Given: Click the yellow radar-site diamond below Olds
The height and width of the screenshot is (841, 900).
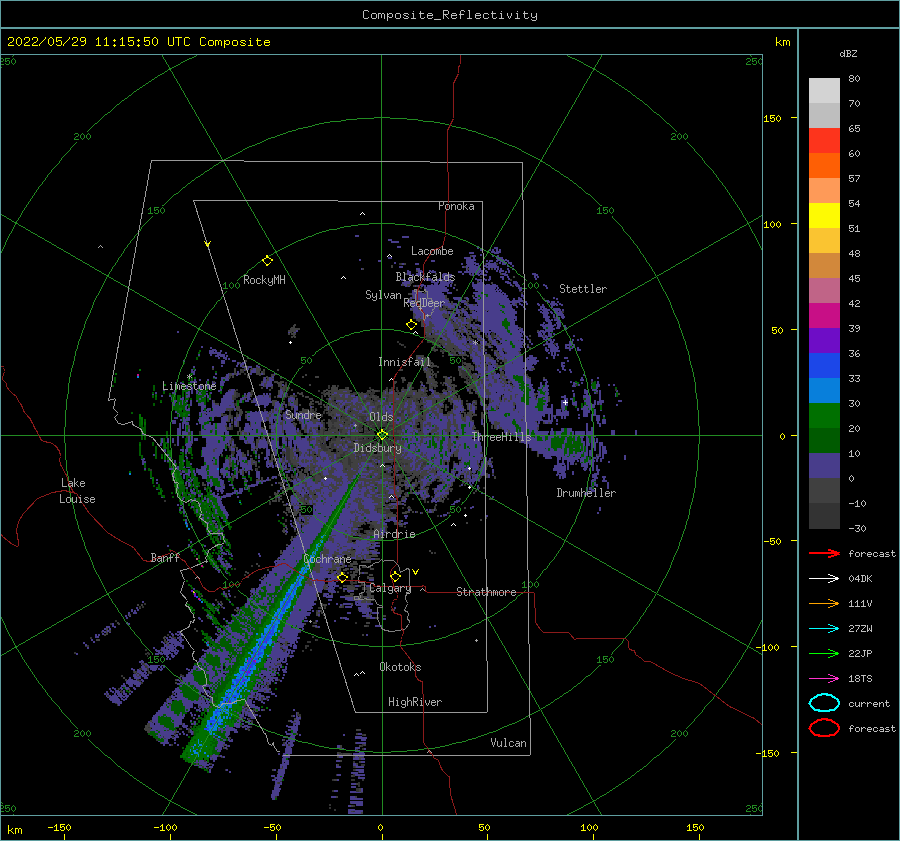Looking at the screenshot, I should pos(382,435).
